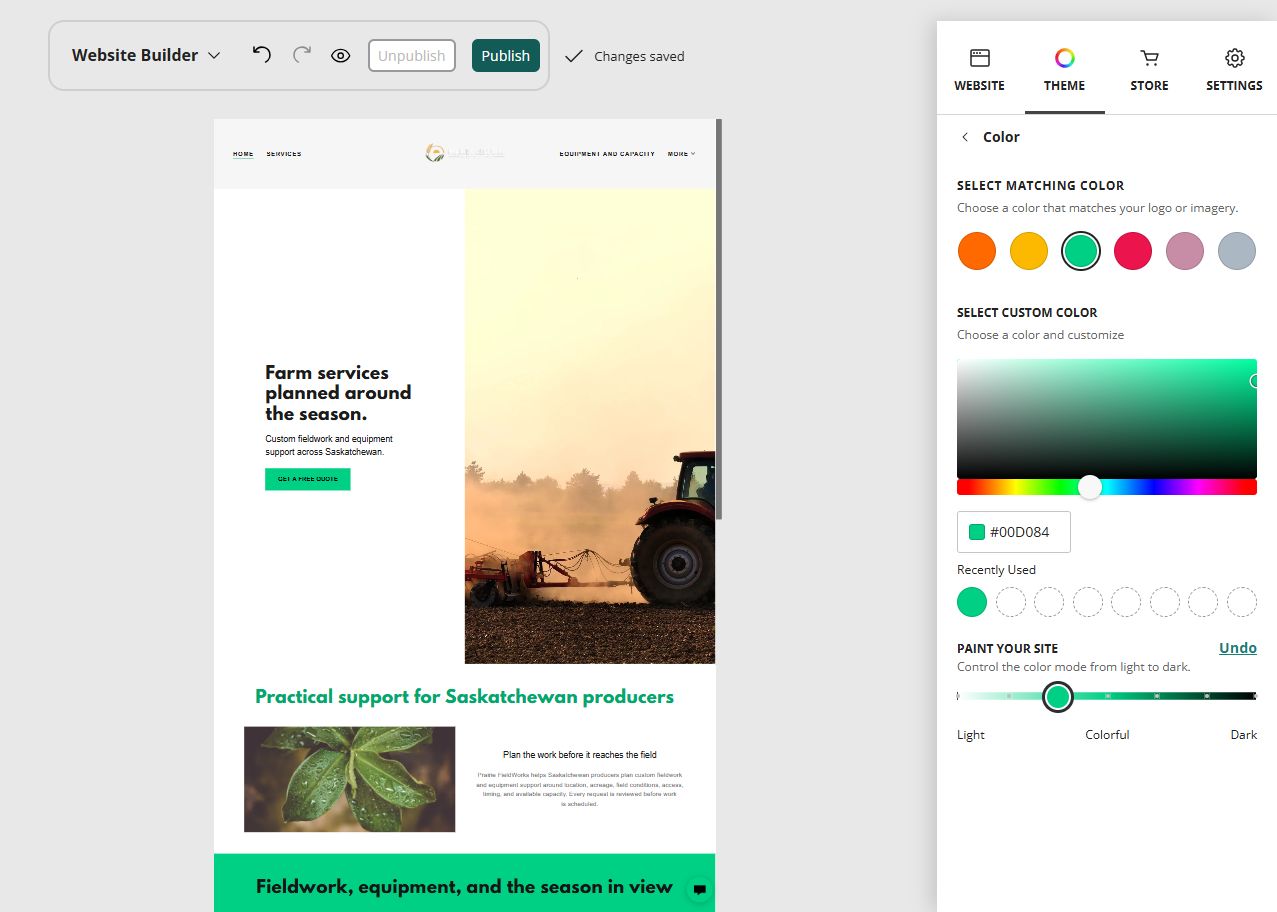The image size is (1277, 912).
Task: Pick the green recently used color
Action: [972, 602]
